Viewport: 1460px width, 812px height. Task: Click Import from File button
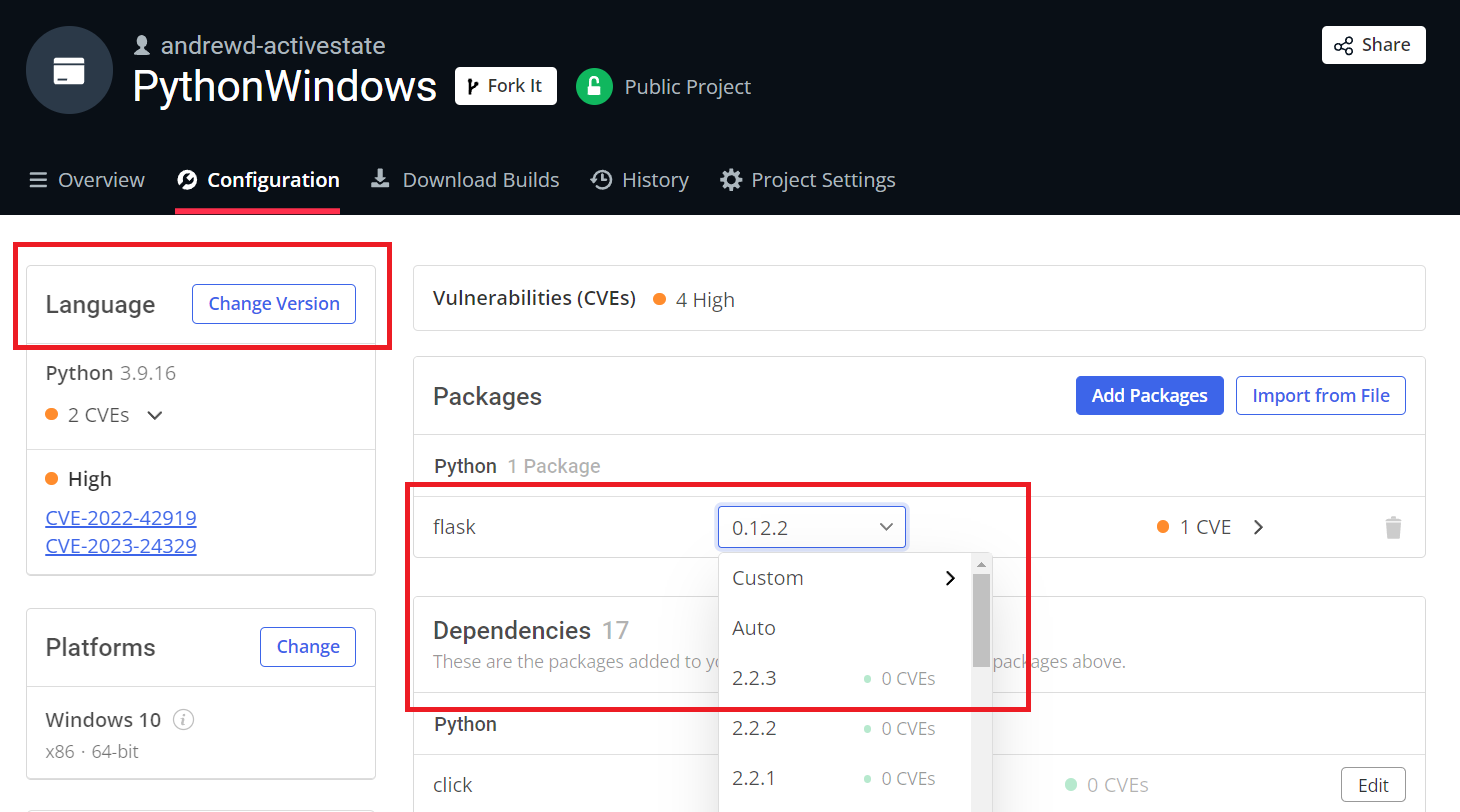(x=1321, y=396)
